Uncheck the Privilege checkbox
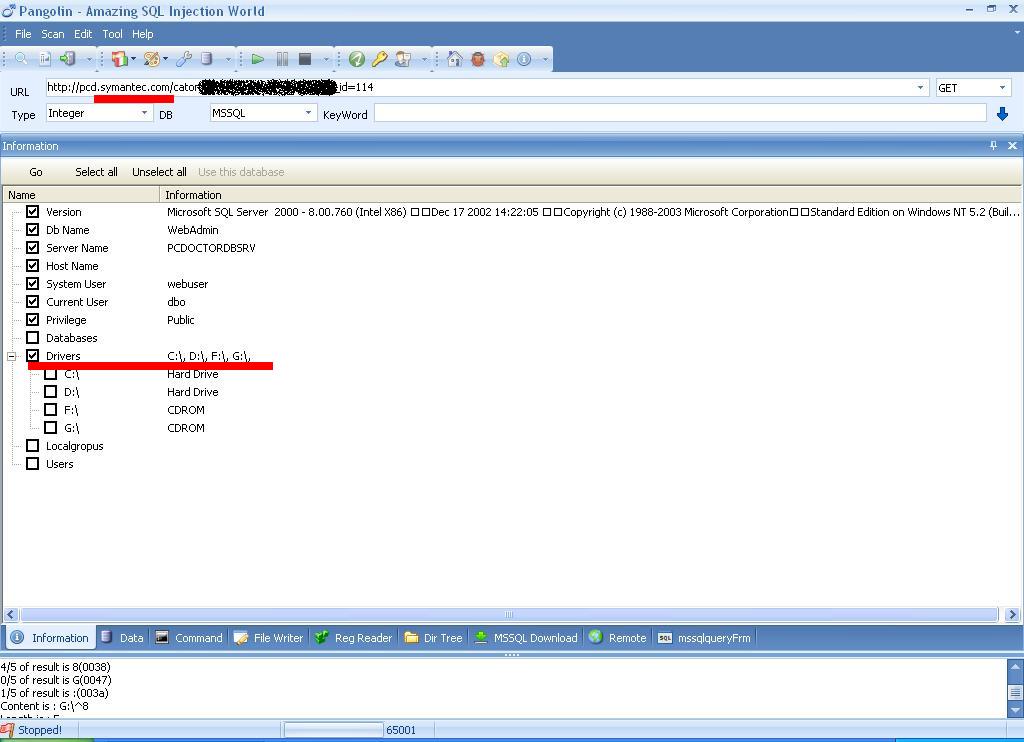This screenshot has width=1024, height=742. 32,319
